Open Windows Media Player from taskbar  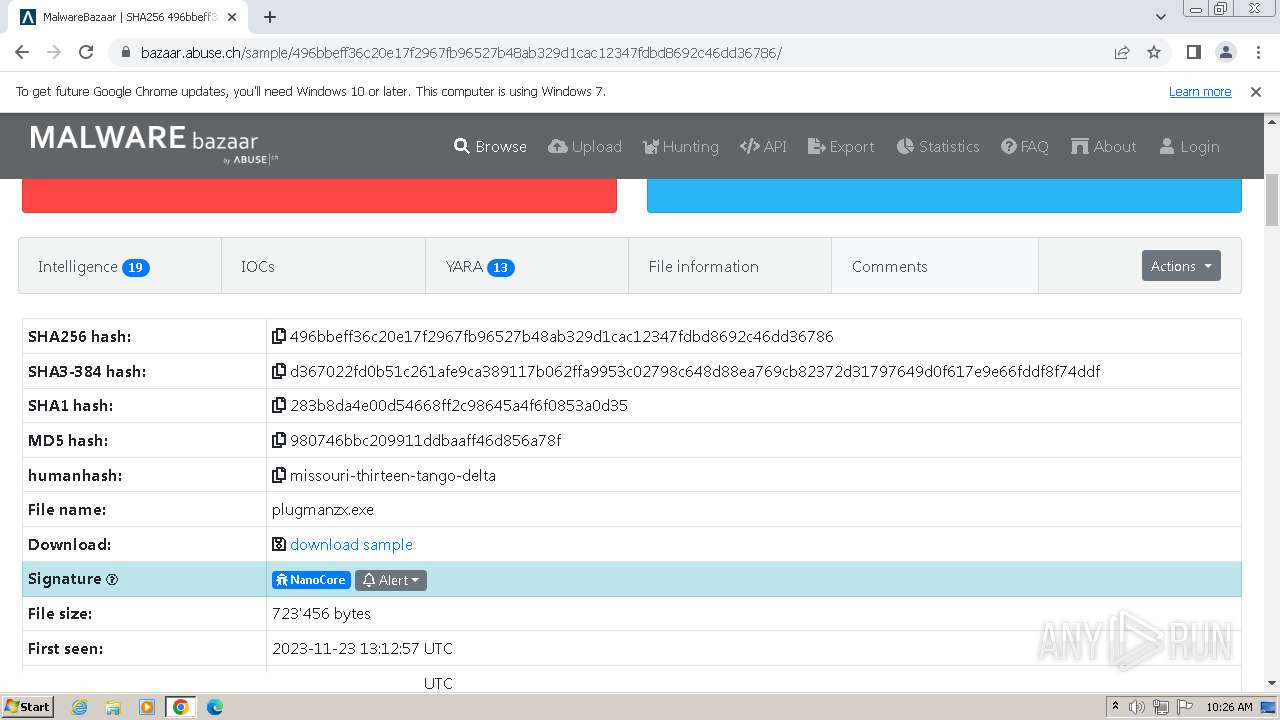(x=147, y=707)
